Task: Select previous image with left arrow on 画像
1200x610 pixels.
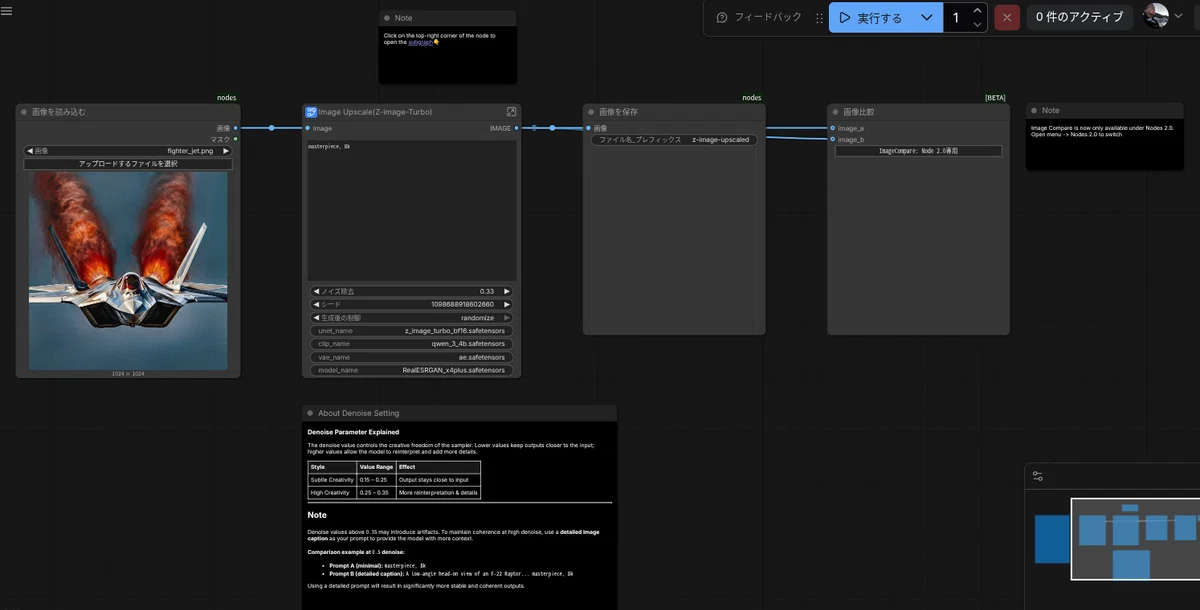Action: [x=29, y=151]
